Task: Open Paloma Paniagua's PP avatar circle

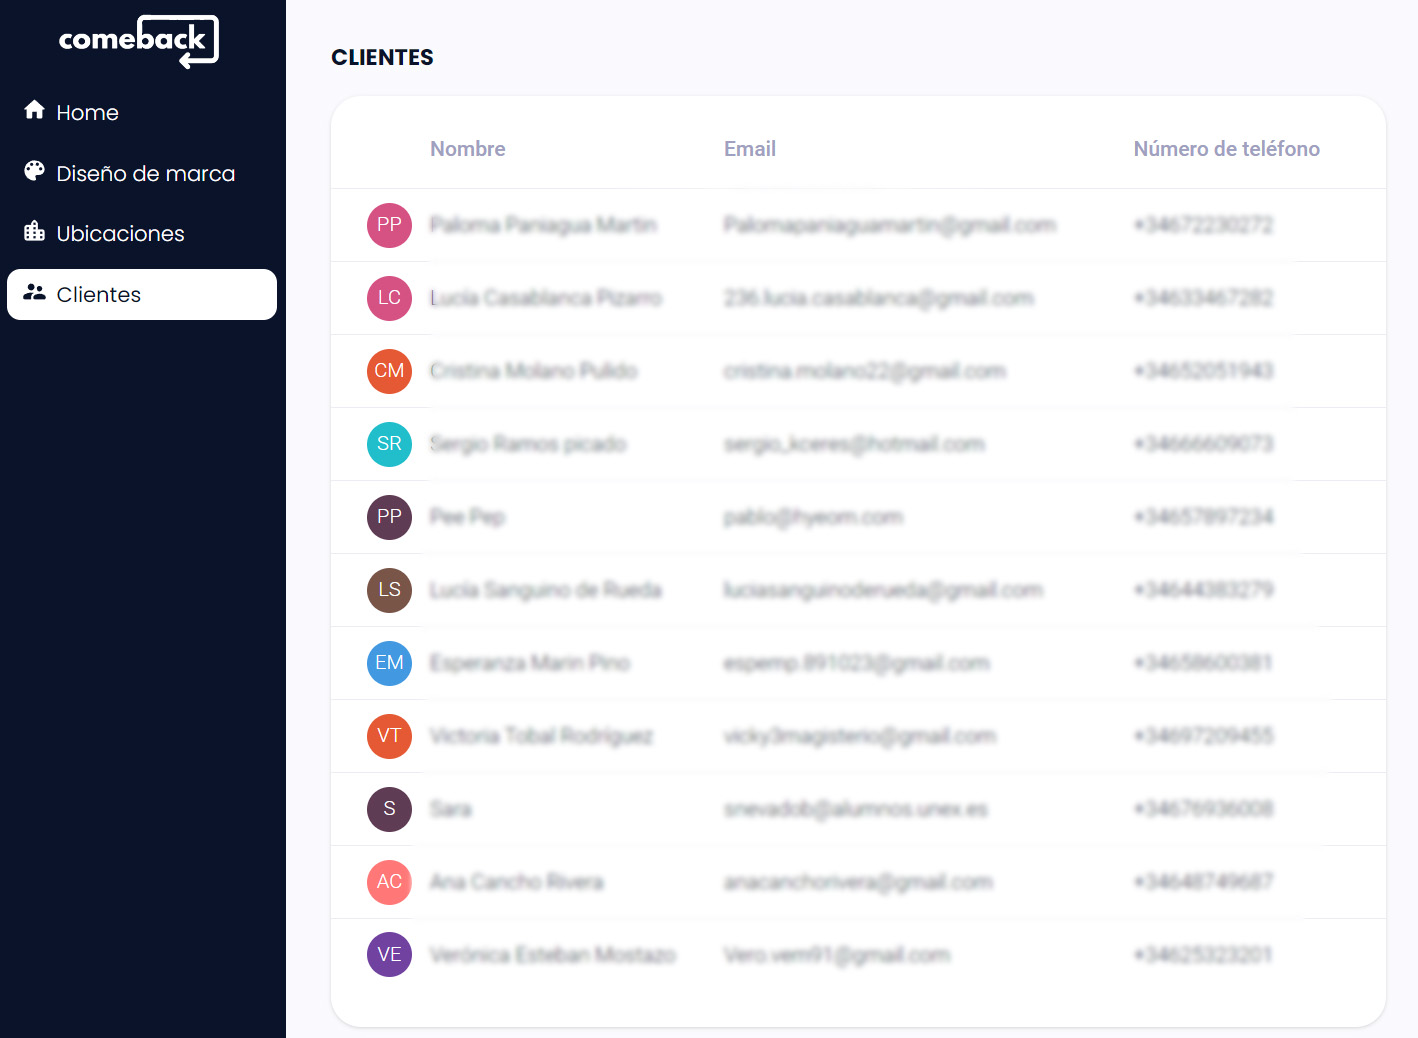Action: tap(389, 225)
